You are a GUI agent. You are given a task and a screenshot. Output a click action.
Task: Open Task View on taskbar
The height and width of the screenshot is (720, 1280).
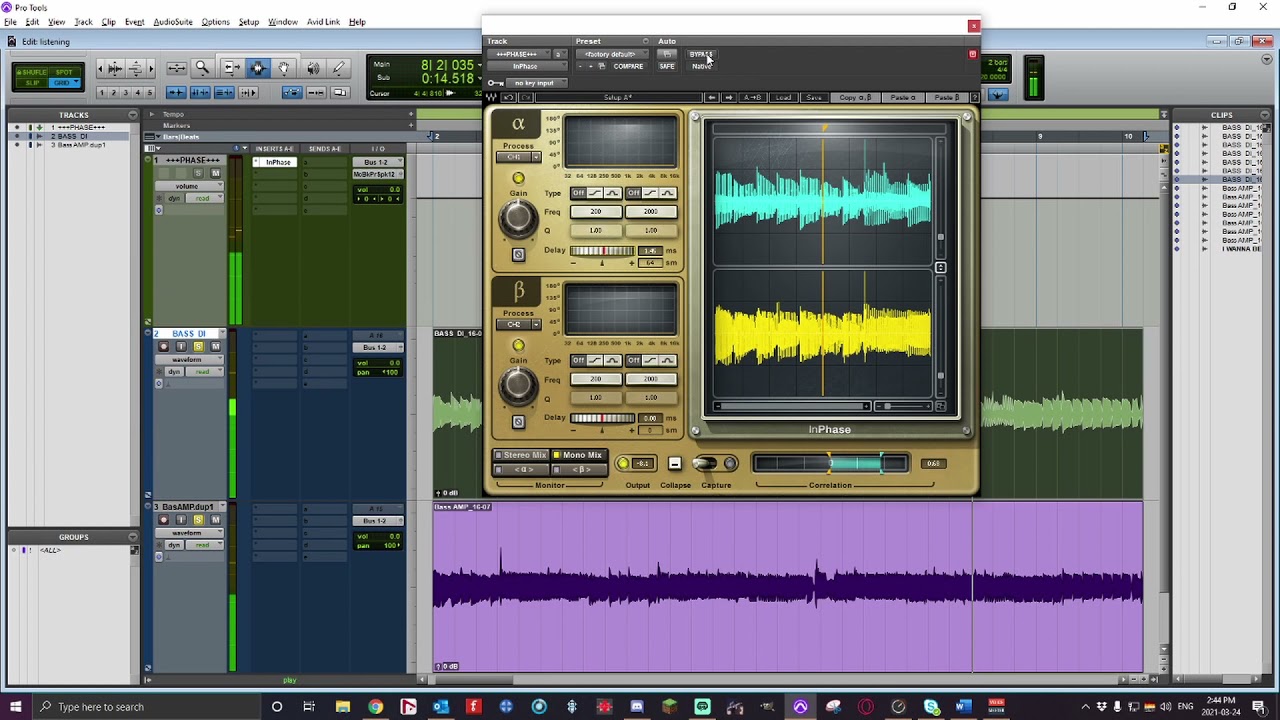[x=309, y=707]
